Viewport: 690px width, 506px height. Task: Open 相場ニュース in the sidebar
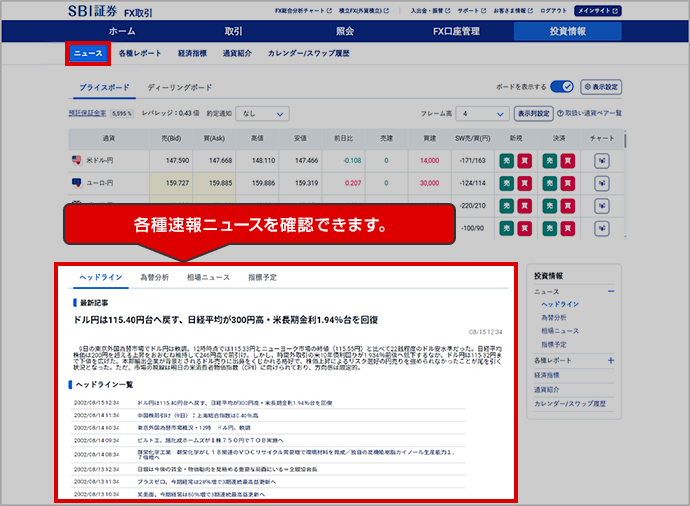click(x=560, y=331)
